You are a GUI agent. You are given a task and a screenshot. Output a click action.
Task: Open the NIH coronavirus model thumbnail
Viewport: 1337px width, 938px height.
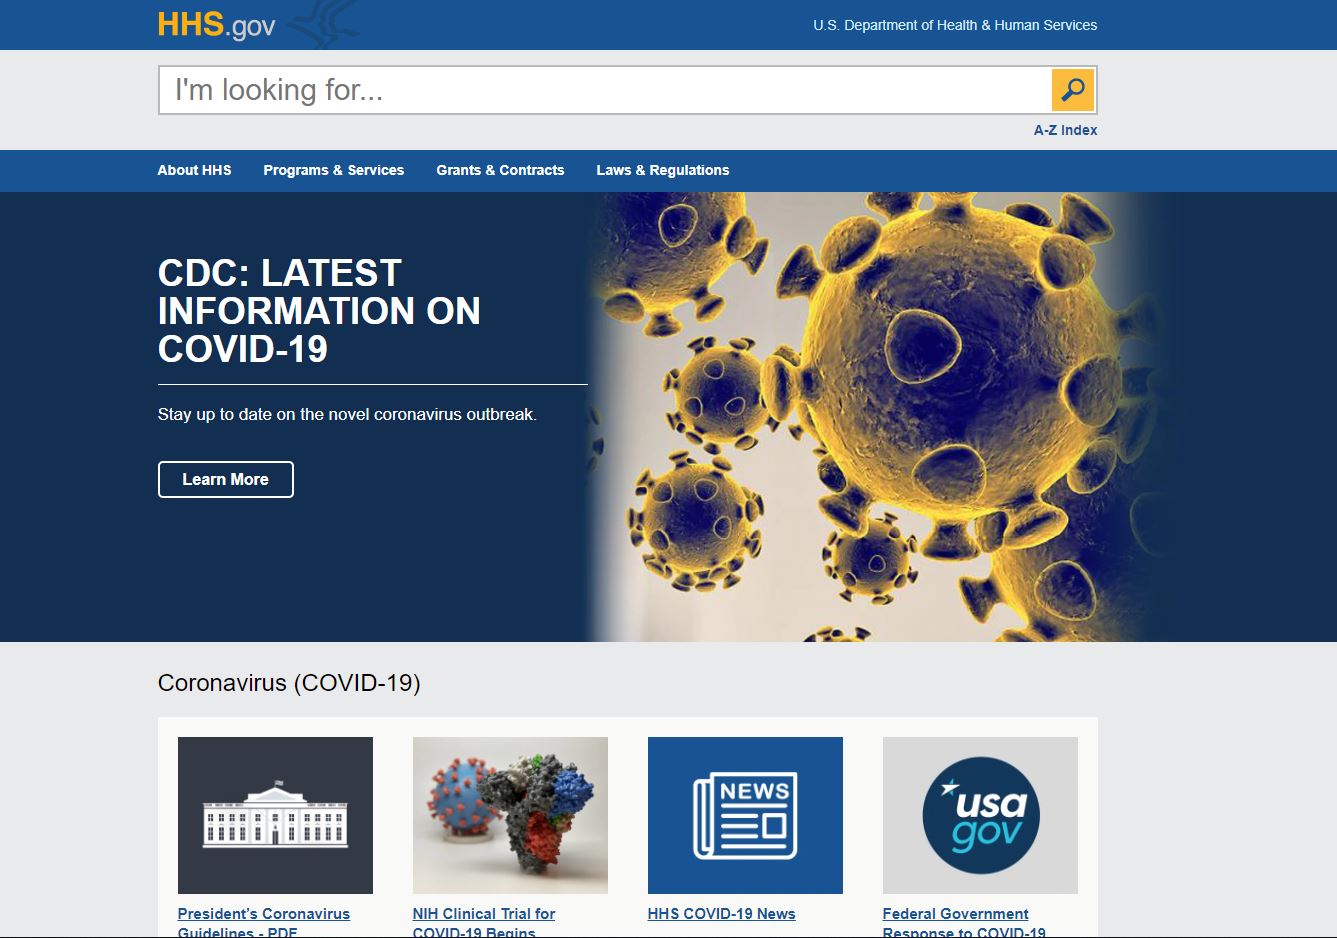510,815
